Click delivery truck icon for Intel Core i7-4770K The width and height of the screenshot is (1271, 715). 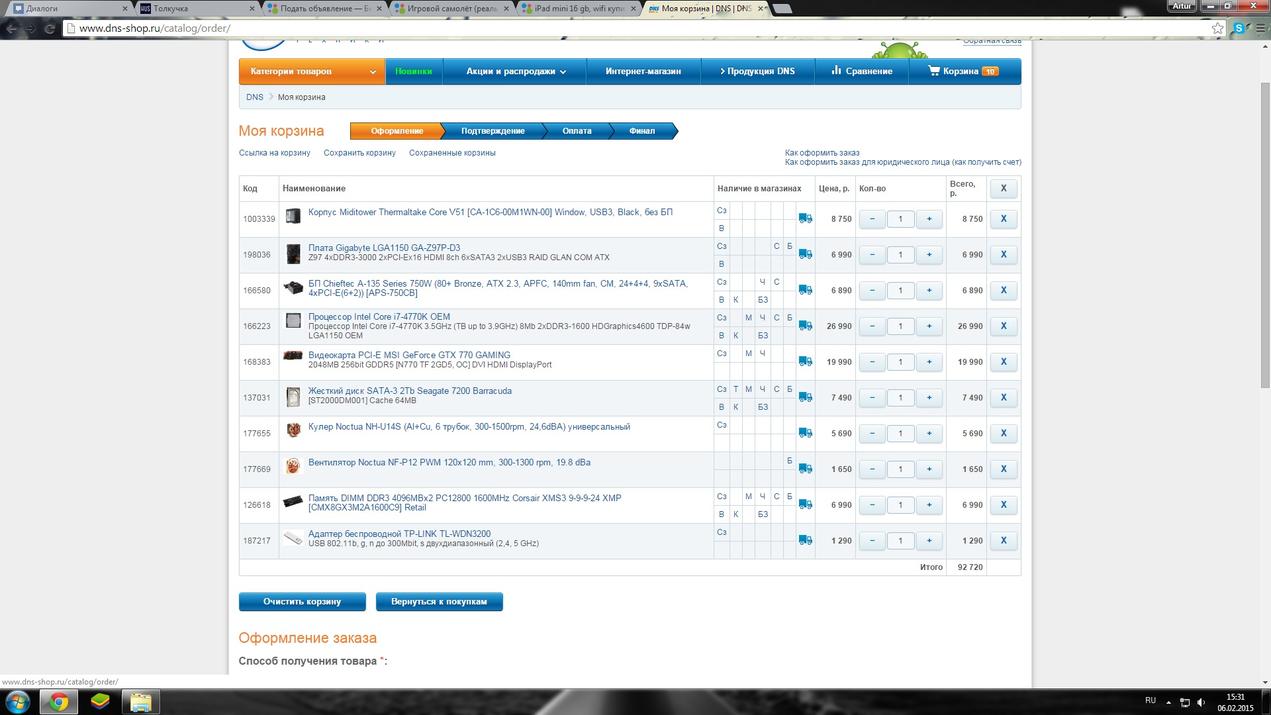coord(805,326)
